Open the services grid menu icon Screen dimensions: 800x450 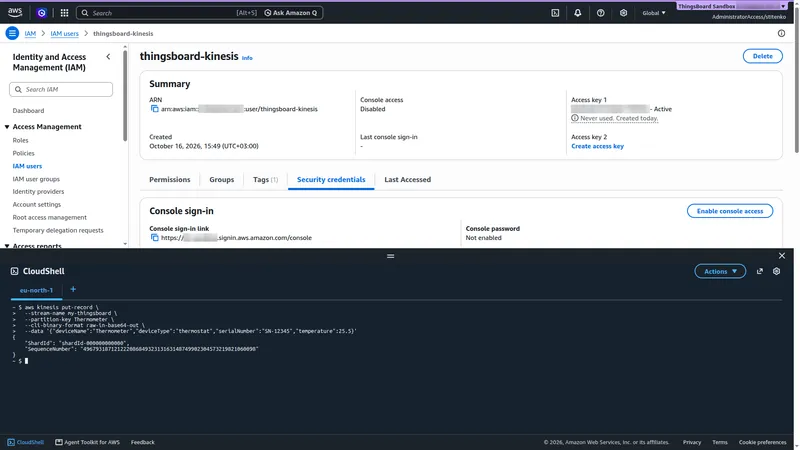pos(64,13)
